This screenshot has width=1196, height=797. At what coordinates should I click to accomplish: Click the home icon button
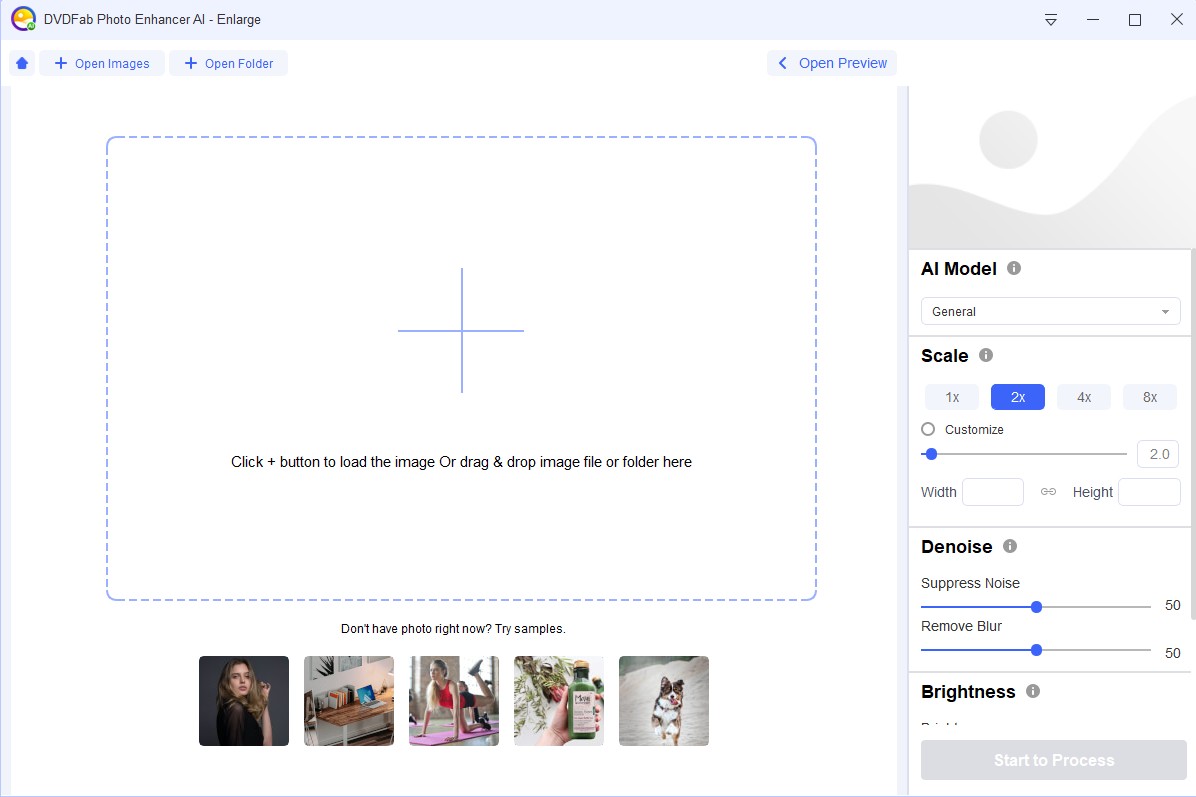coord(22,63)
